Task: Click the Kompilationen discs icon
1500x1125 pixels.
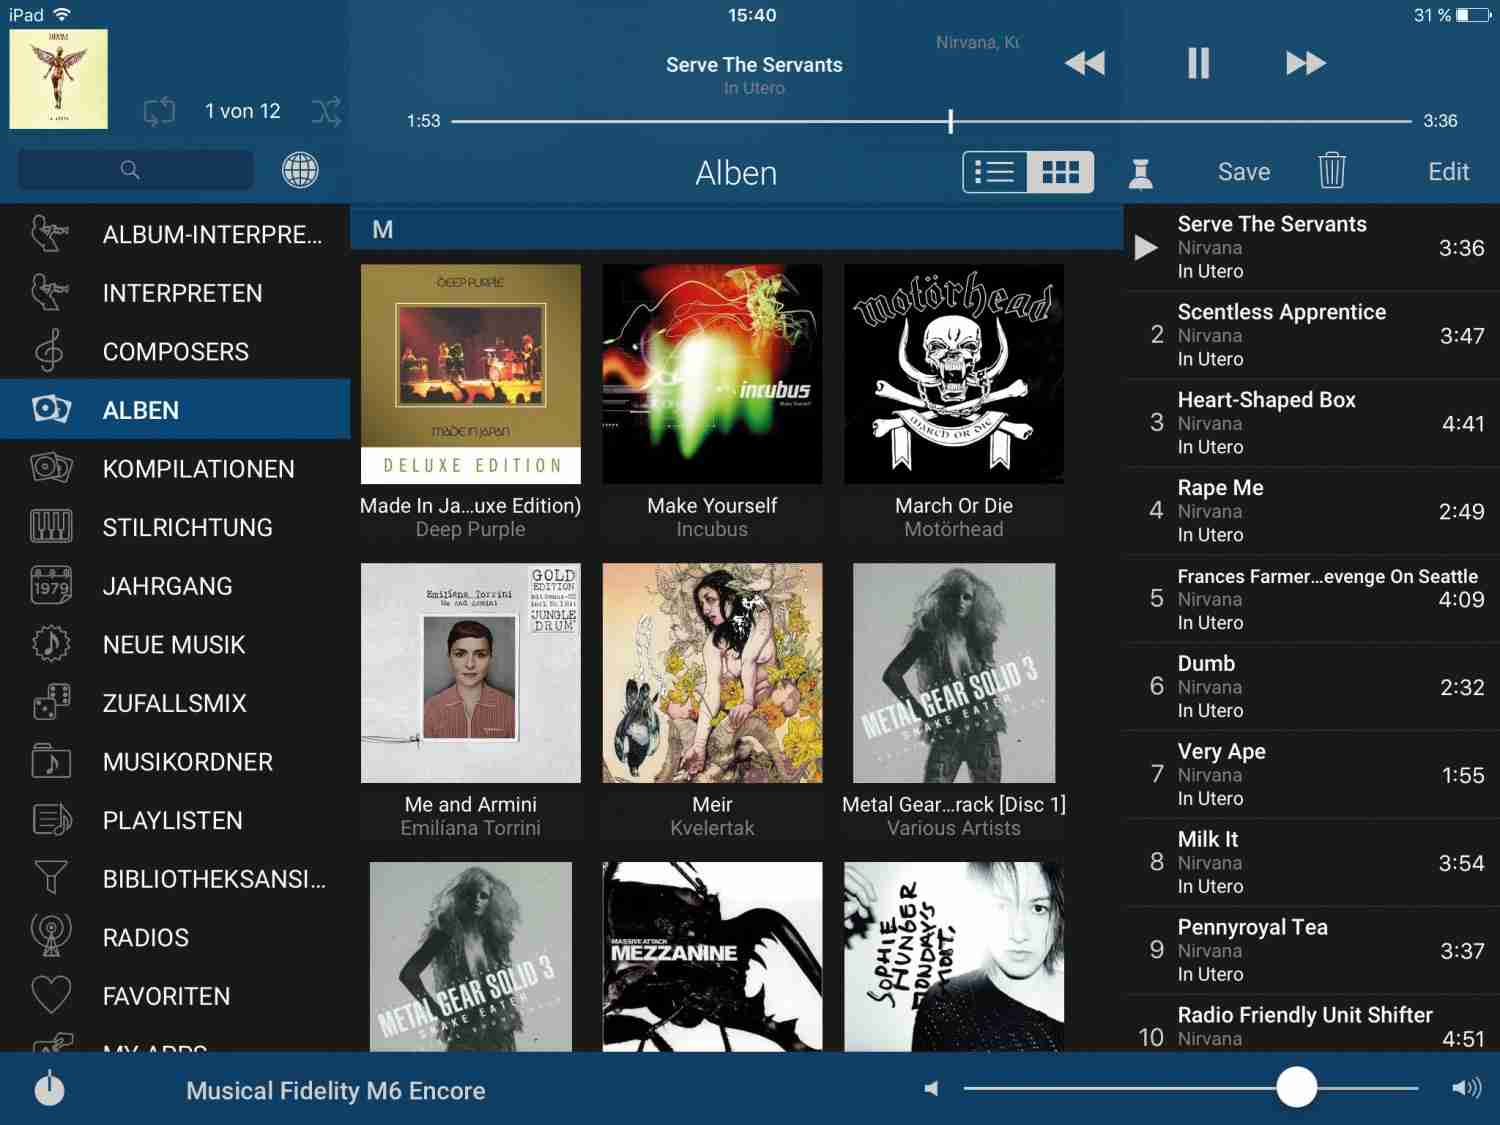Action: click(x=51, y=468)
